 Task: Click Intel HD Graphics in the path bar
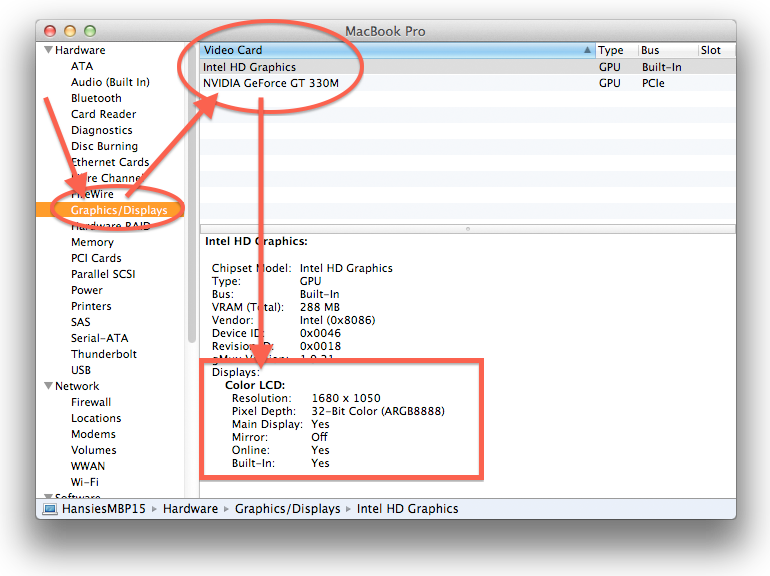coord(408,509)
